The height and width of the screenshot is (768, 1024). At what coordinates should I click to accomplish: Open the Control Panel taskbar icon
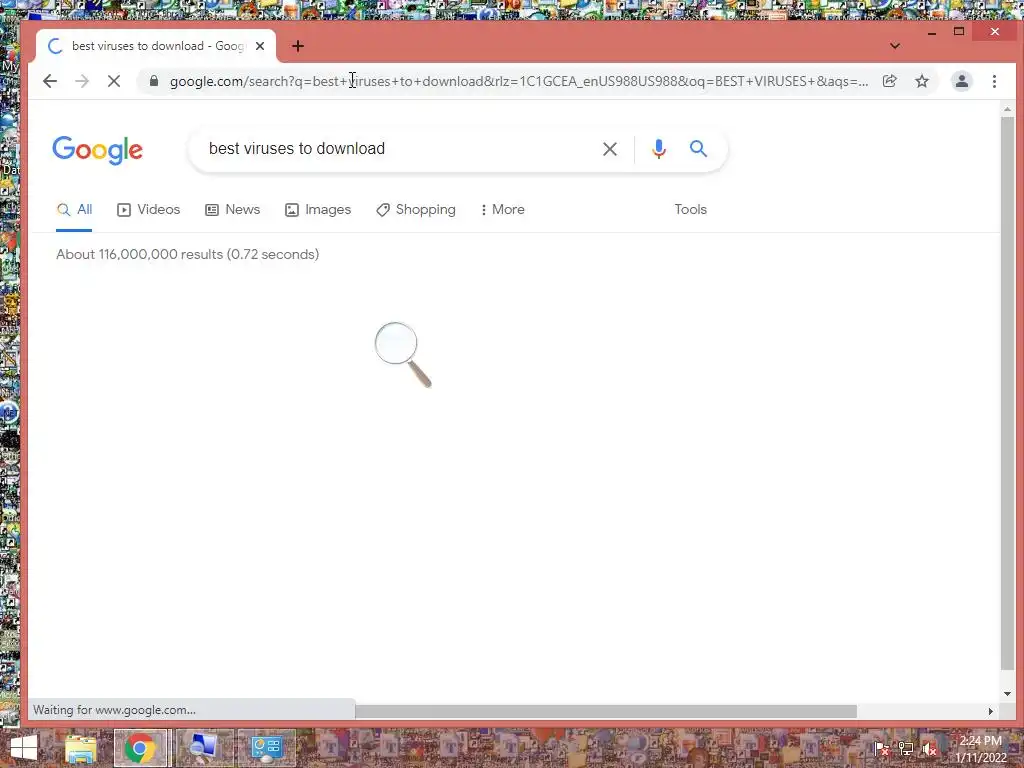tap(266, 748)
